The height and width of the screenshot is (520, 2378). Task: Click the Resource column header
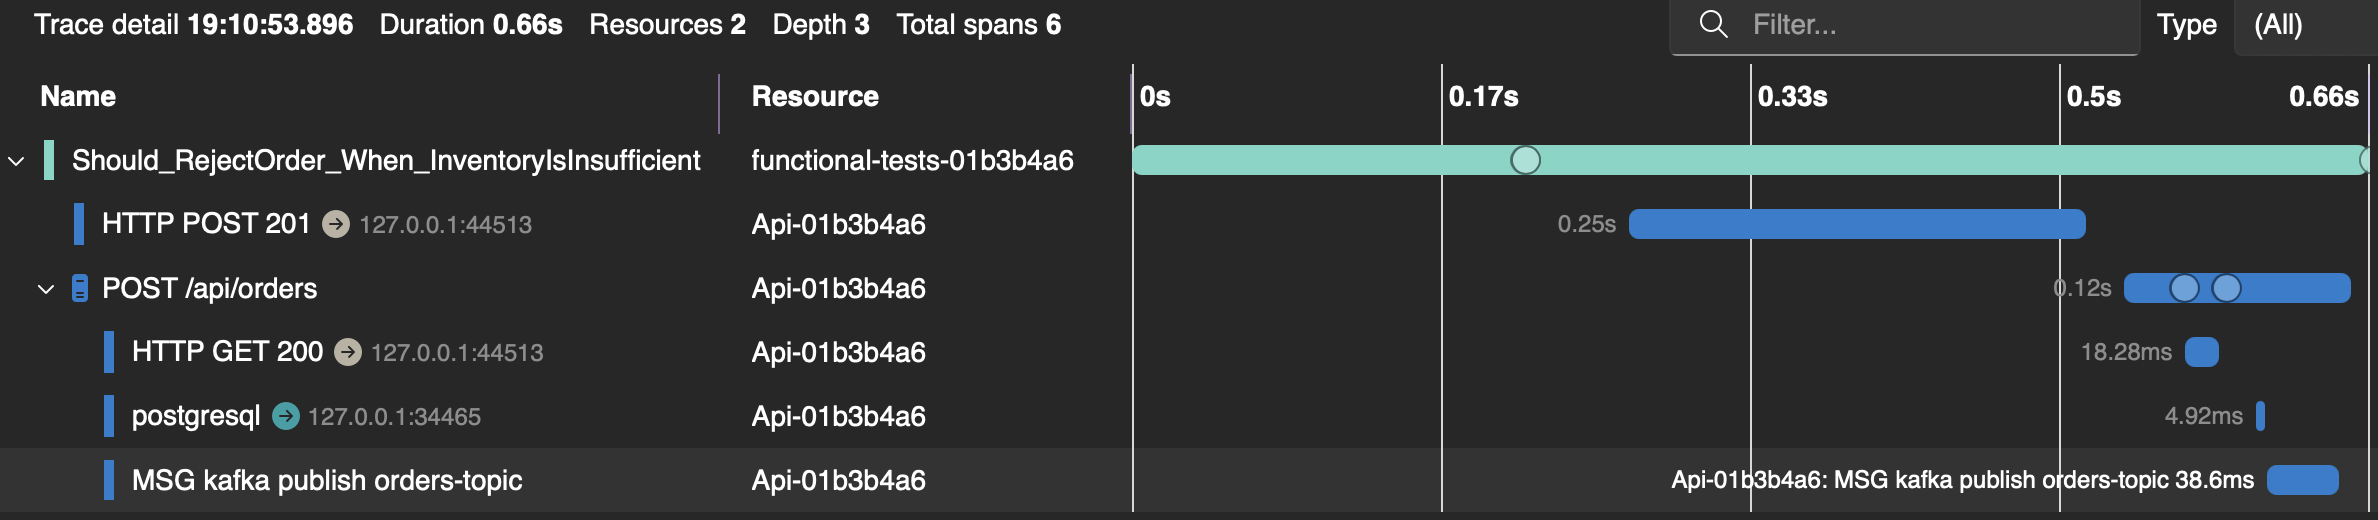point(814,96)
